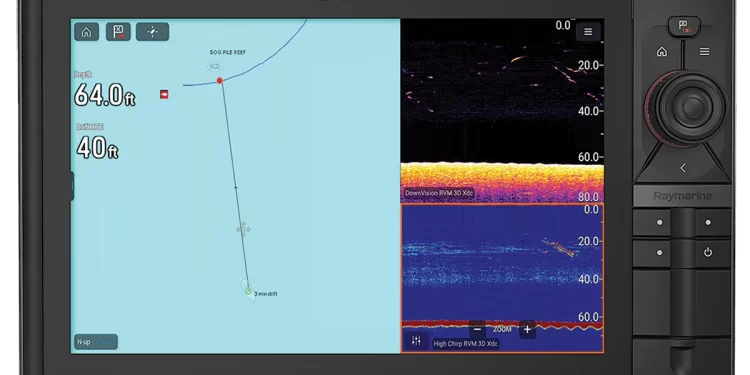Image resolution: width=750 pixels, height=375 pixels.
Task: Tap the on-screen Home icon
Action: (x=87, y=32)
